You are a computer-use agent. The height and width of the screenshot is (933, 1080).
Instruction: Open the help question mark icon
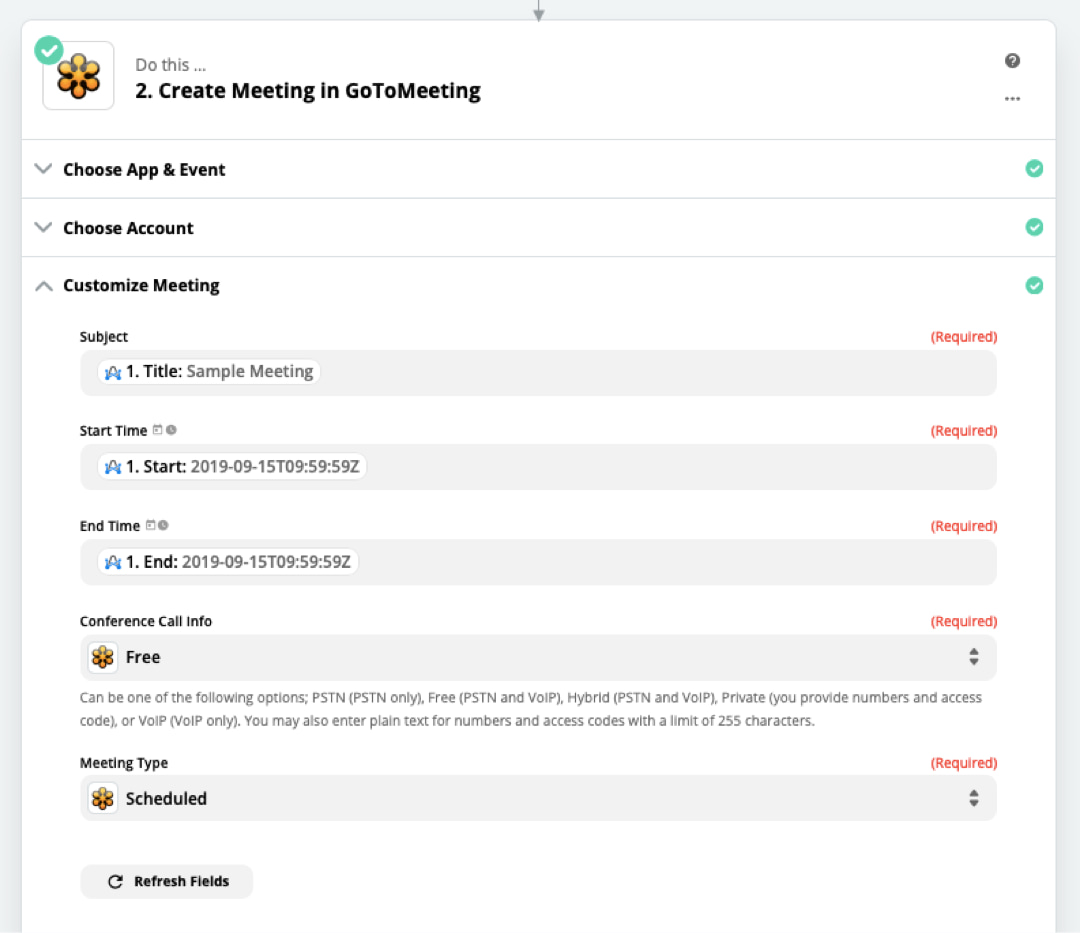(1012, 61)
